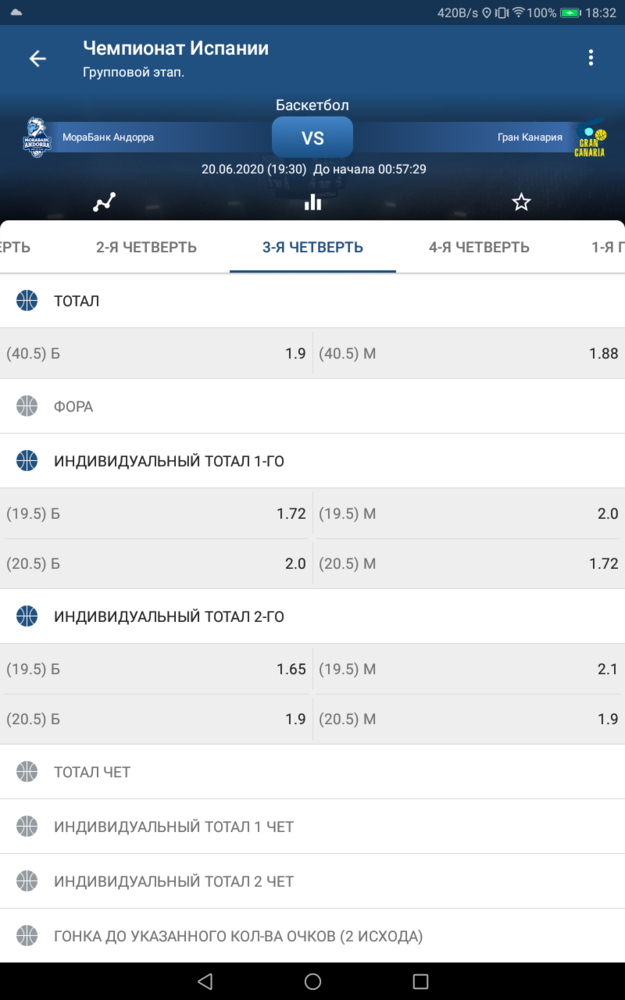Select total (40.5) Б odds 1.9
The width and height of the screenshot is (625, 1000).
(156, 353)
